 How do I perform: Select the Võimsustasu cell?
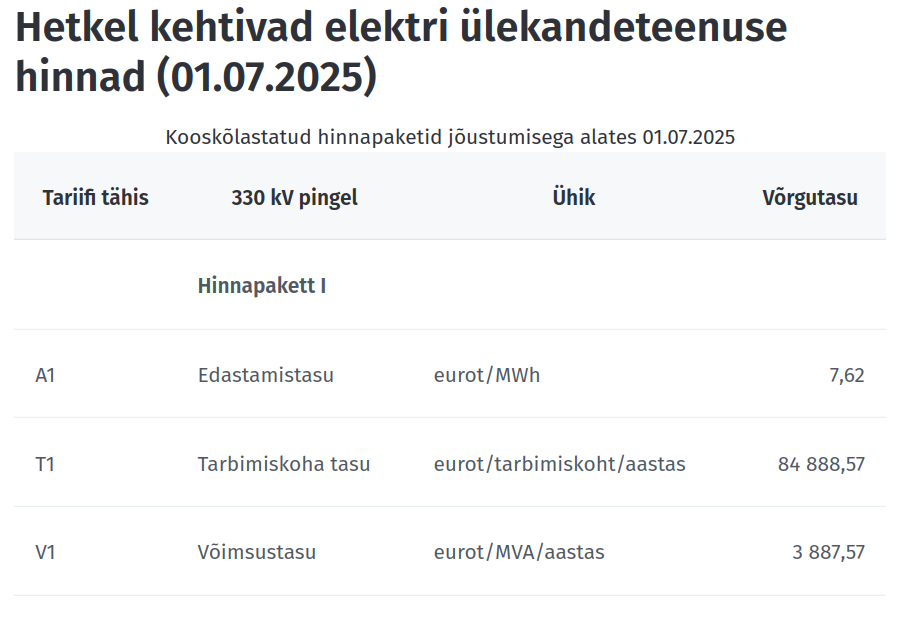[x=257, y=552]
